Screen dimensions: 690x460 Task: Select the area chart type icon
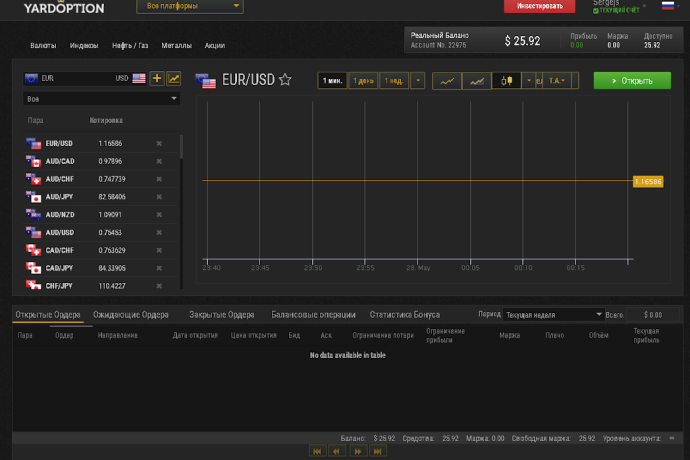pos(477,81)
